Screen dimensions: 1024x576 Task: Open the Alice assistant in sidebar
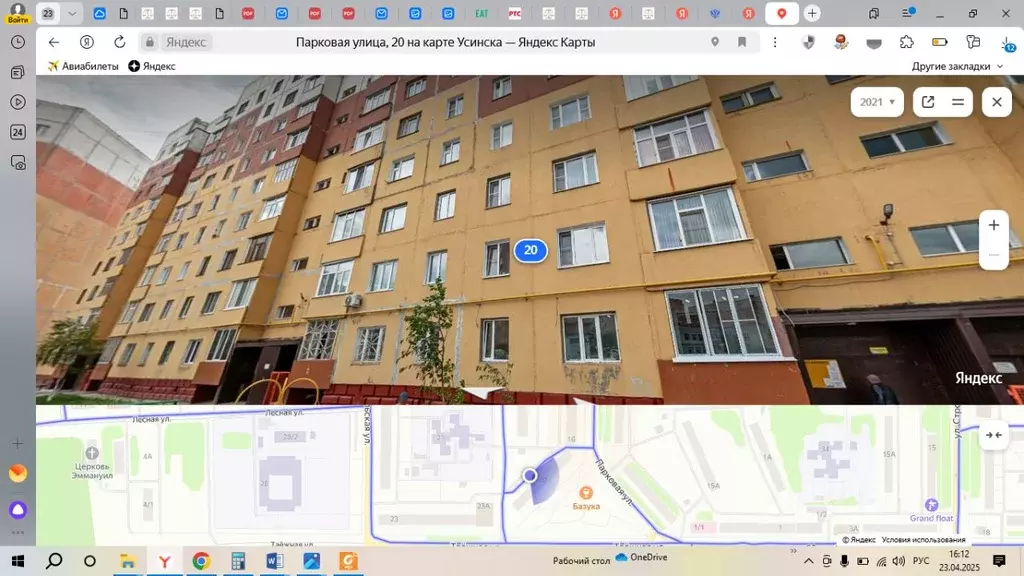(x=18, y=510)
